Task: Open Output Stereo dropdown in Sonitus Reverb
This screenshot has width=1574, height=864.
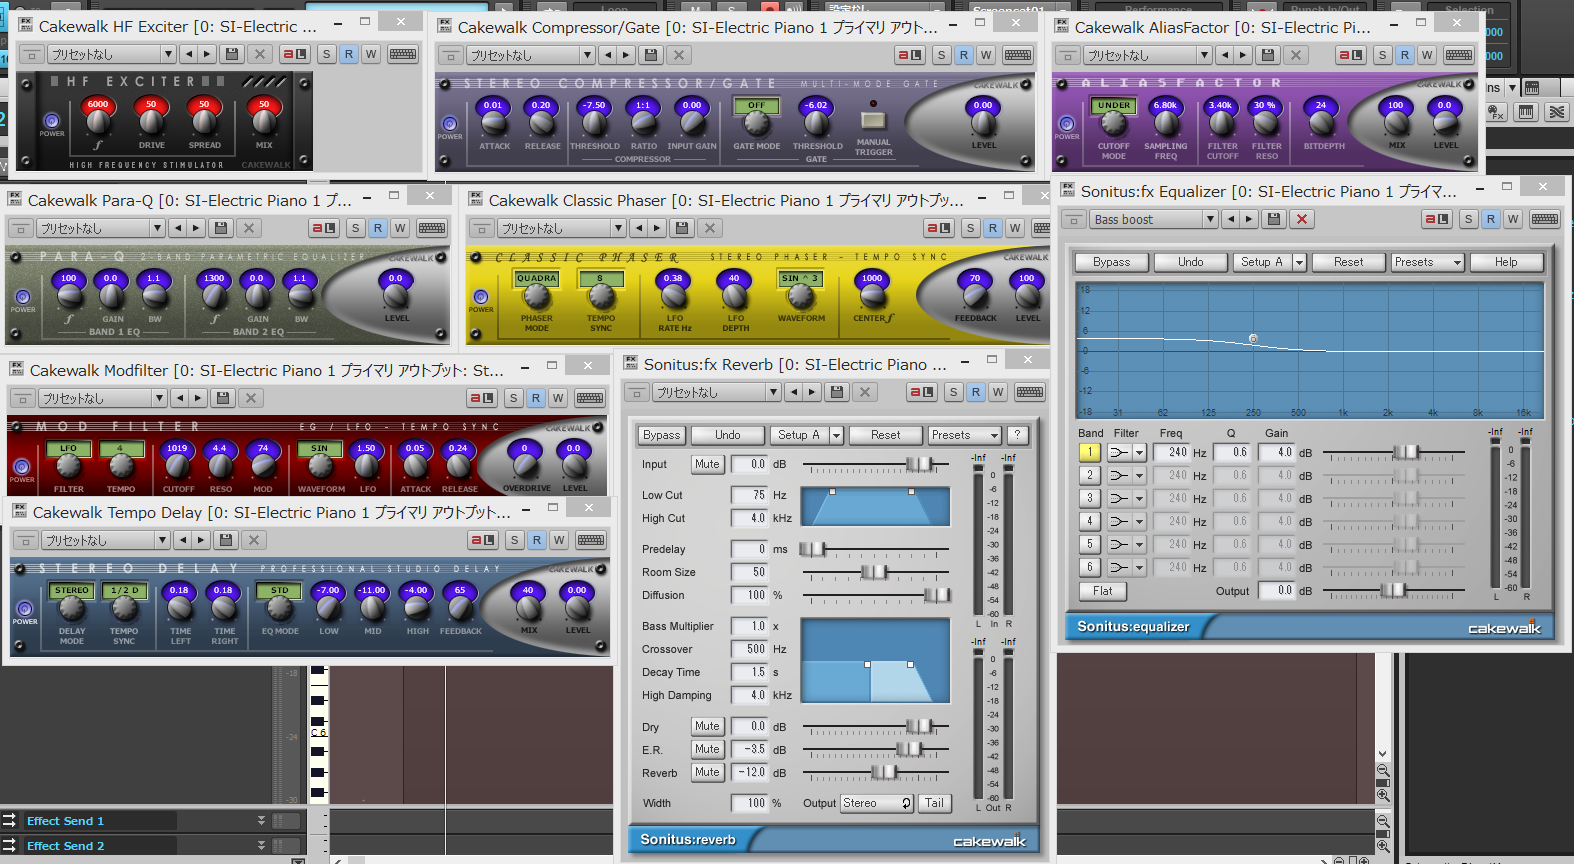Action: point(877,803)
